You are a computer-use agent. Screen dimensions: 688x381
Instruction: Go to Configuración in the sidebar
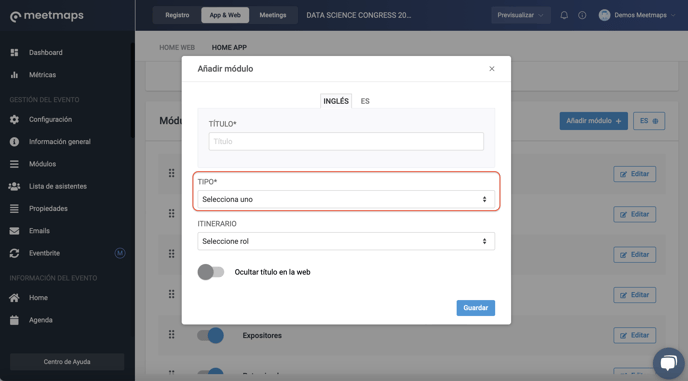50,119
